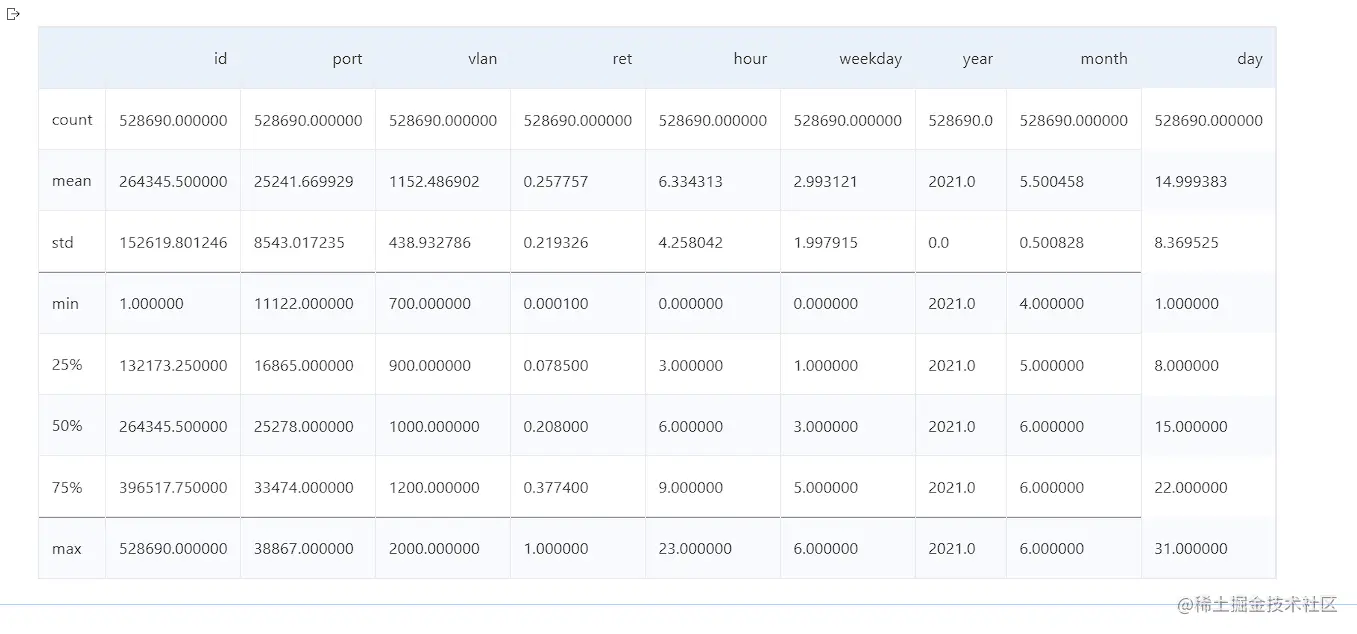Image resolution: width=1357 pixels, height=634 pixels.
Task: Select std month value 0.500828
Action: coord(1052,243)
